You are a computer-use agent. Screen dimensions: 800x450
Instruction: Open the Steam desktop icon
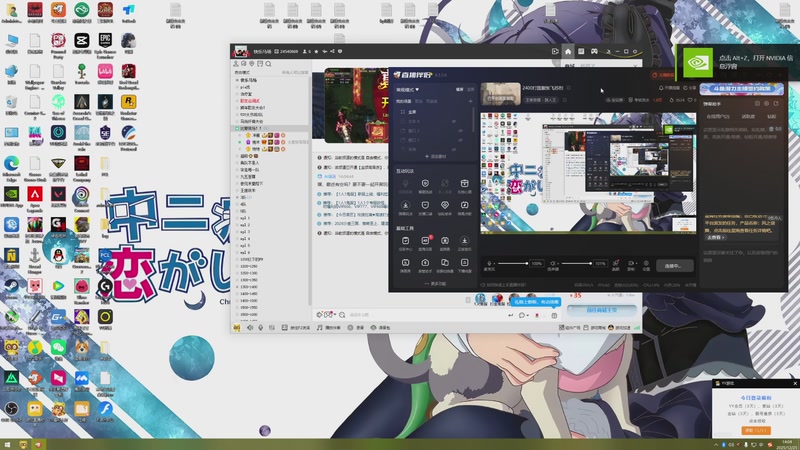pyautogui.click(x=11, y=289)
